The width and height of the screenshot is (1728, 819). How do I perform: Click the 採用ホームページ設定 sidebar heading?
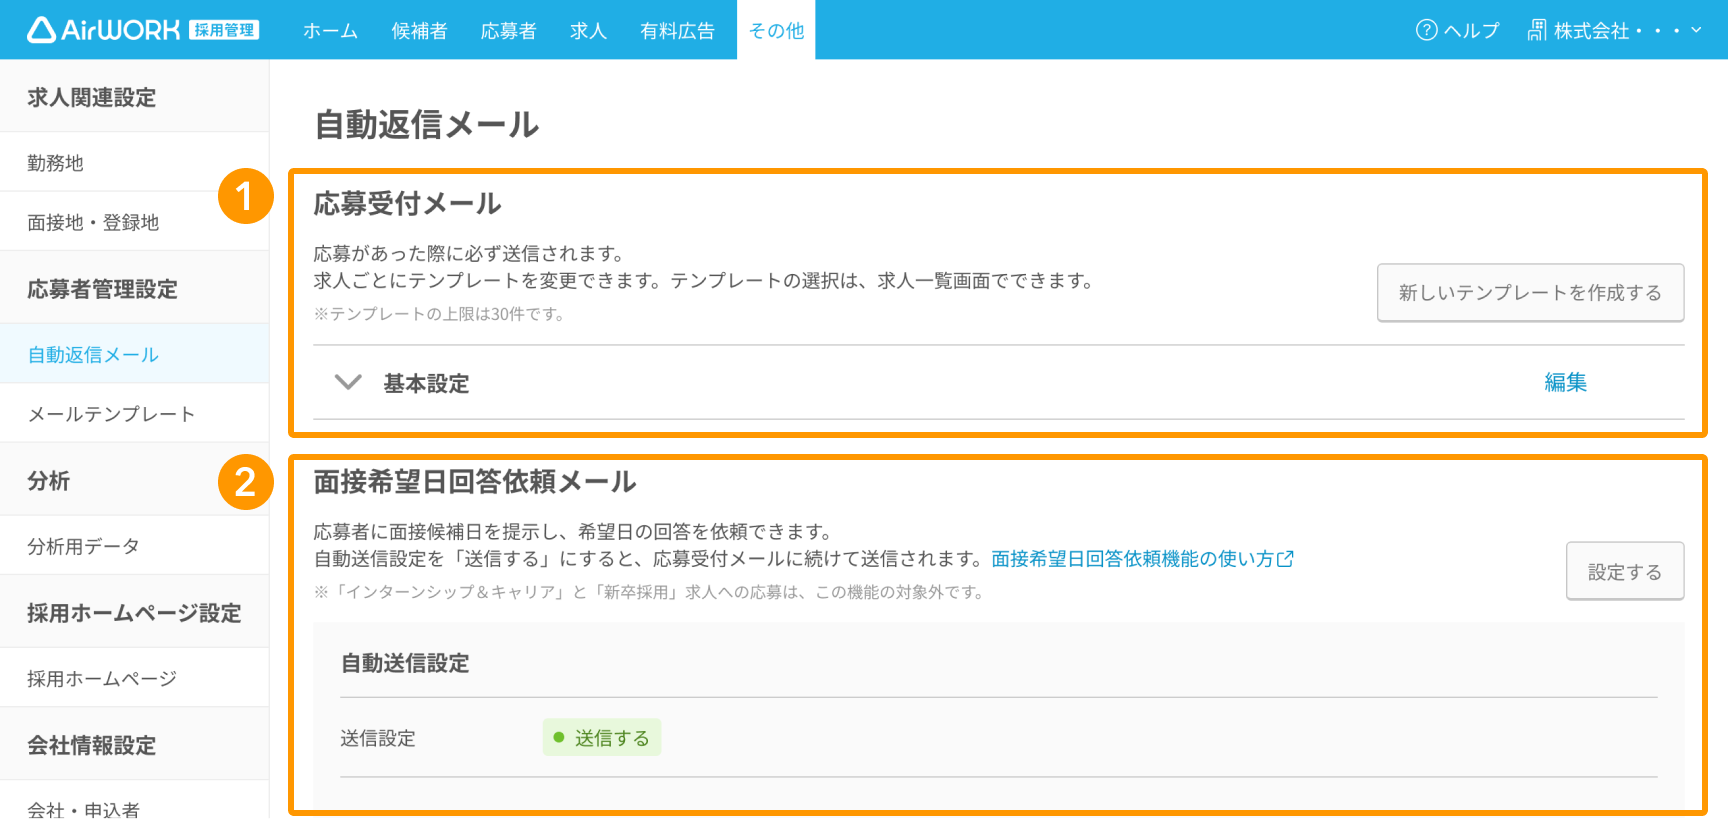pos(134,613)
